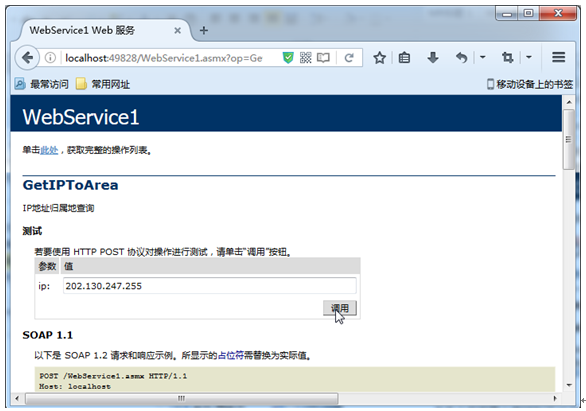Bookmark this page with the star icon
The image size is (586, 411).
pos(379,58)
